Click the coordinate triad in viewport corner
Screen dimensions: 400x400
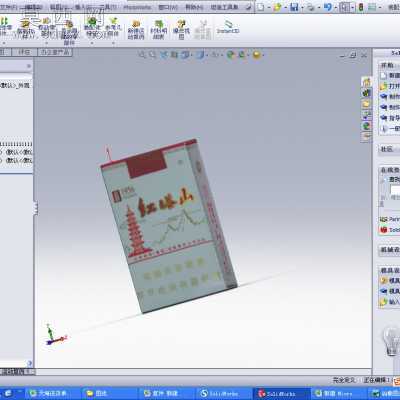coord(55,335)
